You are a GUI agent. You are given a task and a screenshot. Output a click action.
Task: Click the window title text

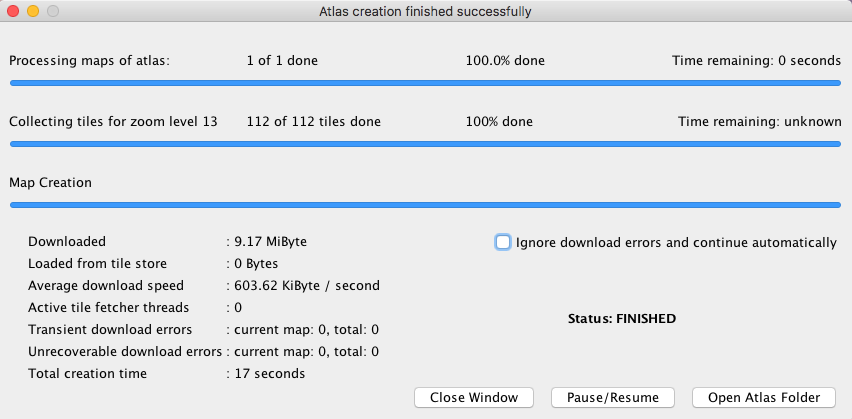click(425, 11)
